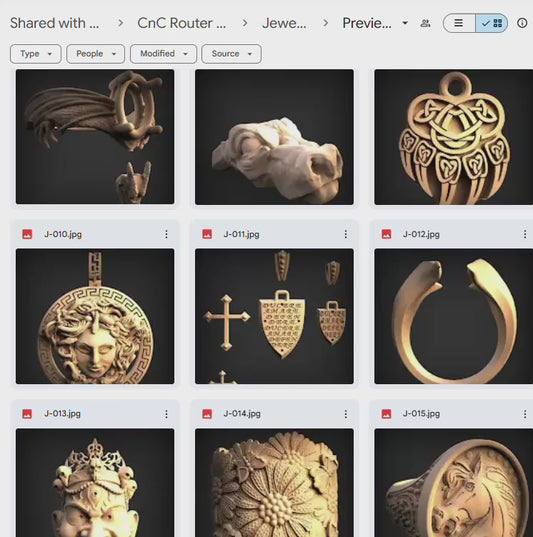533x537 pixels.
Task: Open more actions for J-013.jpg
Action: [x=166, y=414]
